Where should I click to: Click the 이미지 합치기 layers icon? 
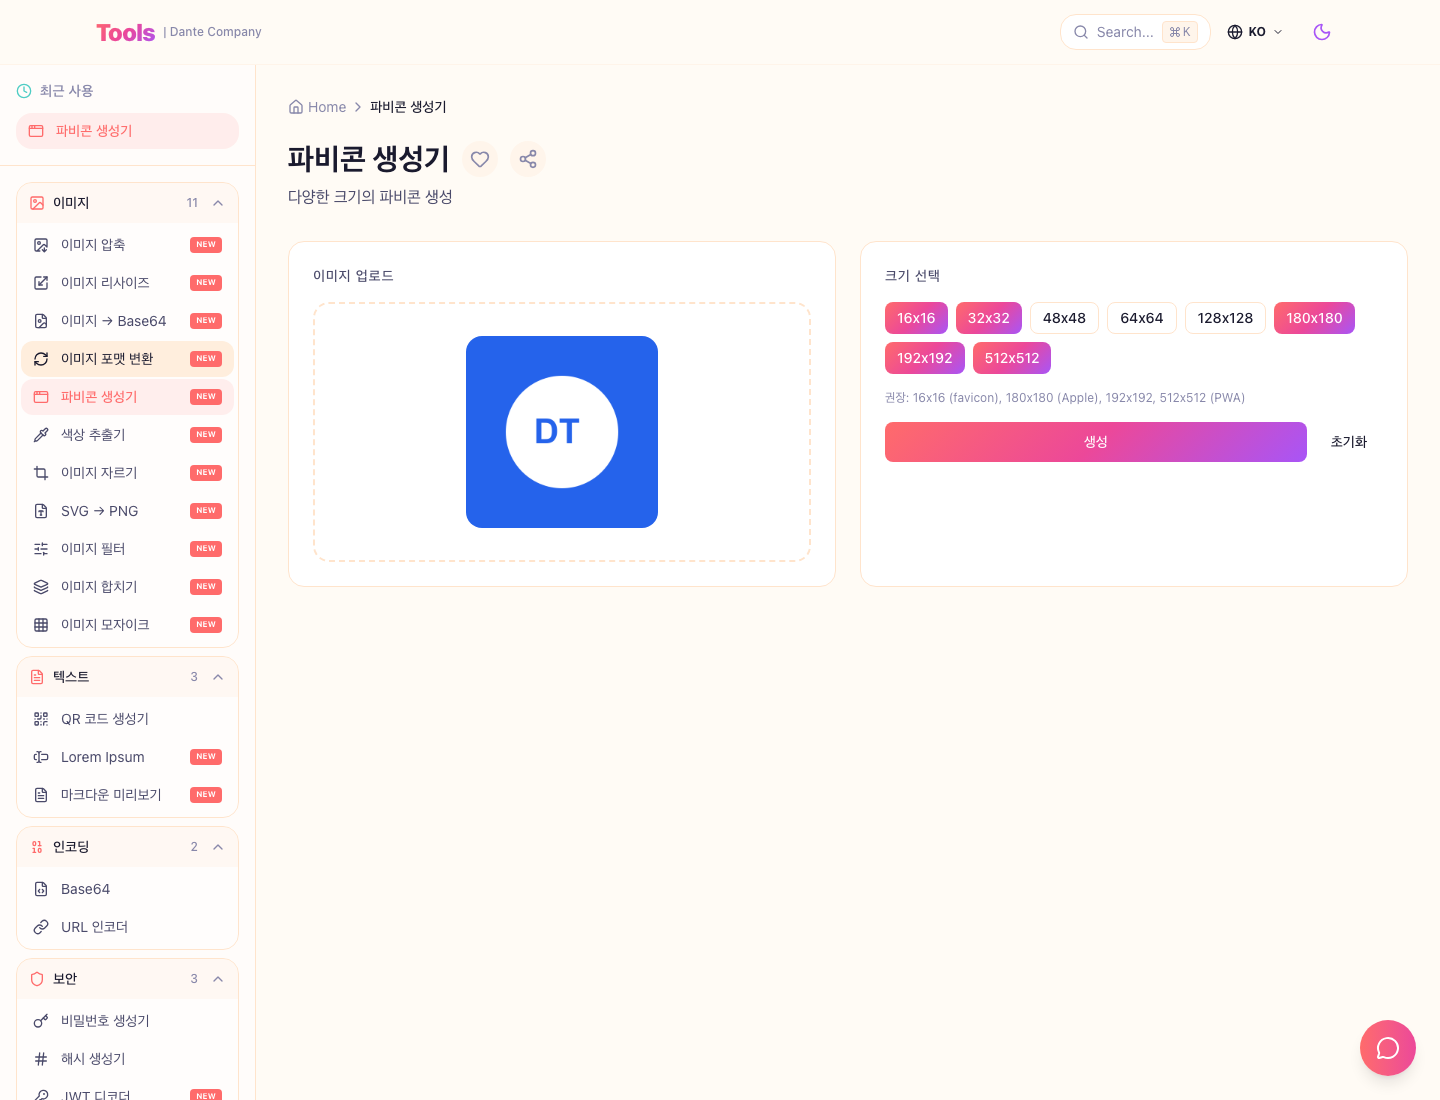tap(41, 587)
